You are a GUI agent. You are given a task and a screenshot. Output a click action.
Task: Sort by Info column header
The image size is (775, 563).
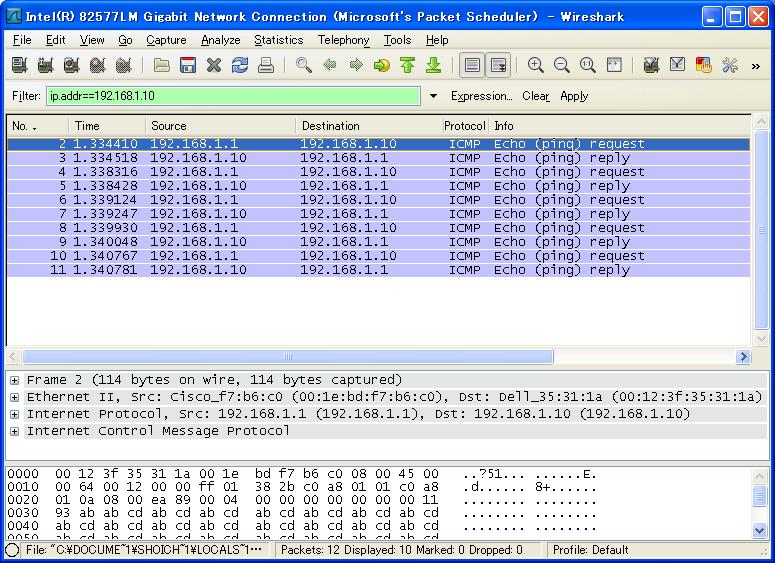[619, 126]
